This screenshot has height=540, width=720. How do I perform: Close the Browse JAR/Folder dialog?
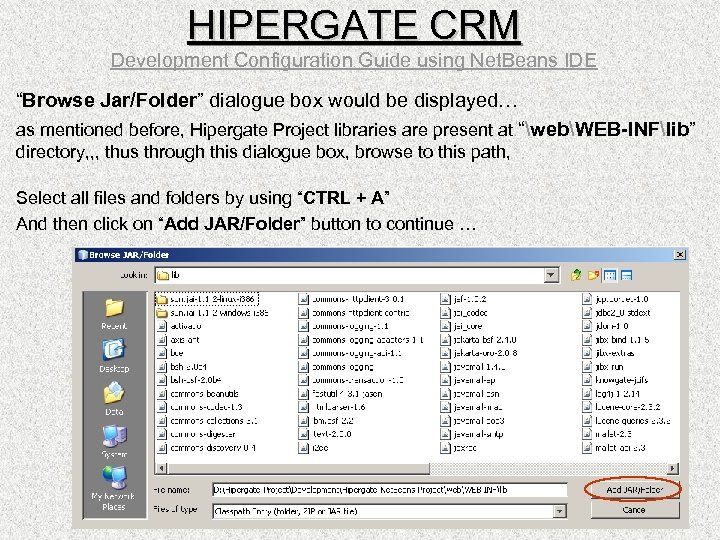(680, 255)
